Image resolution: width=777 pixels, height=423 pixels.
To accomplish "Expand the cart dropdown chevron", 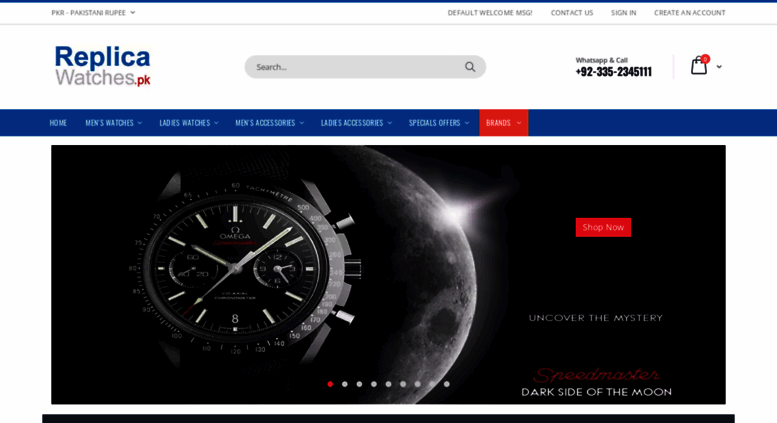I will [x=719, y=66].
